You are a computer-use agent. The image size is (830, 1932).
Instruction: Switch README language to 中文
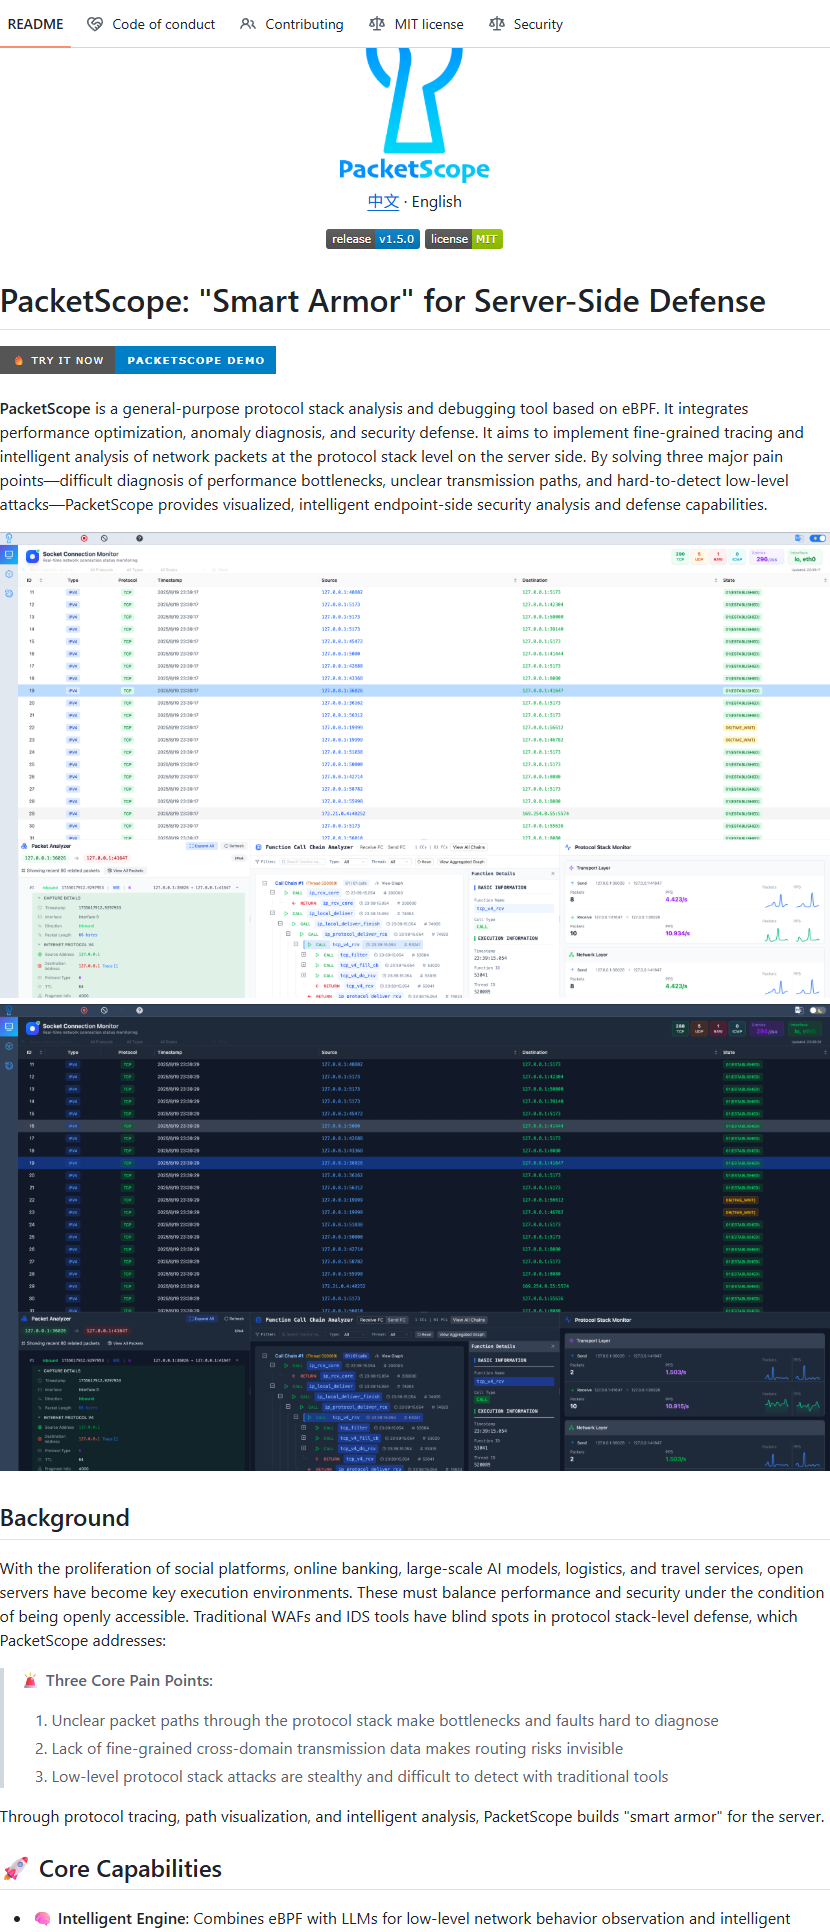383,201
